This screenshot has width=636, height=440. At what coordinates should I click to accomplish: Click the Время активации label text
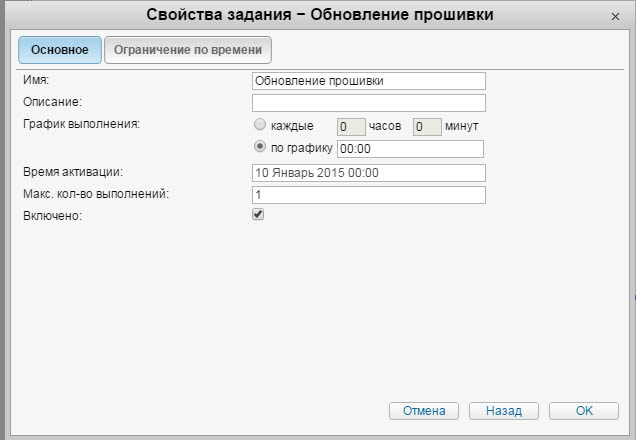(72, 172)
